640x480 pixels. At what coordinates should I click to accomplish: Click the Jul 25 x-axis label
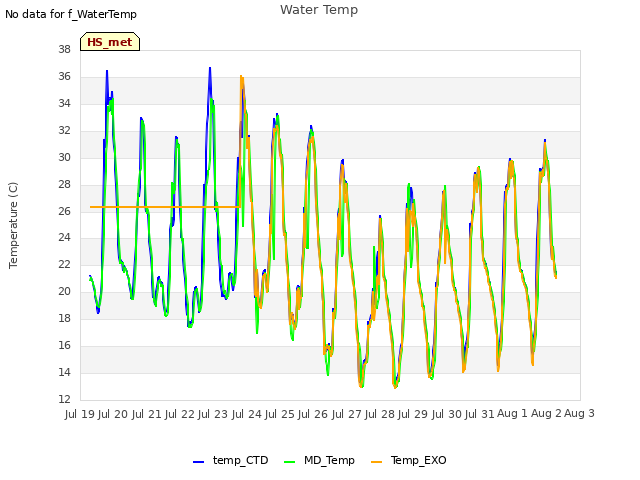tap(280, 414)
